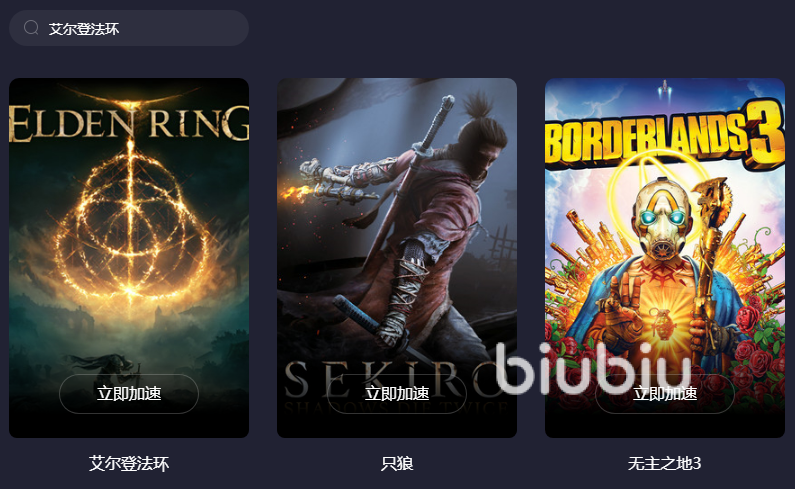Click the 无主之地3 title text
The width and height of the screenshot is (795, 489).
tap(665, 463)
